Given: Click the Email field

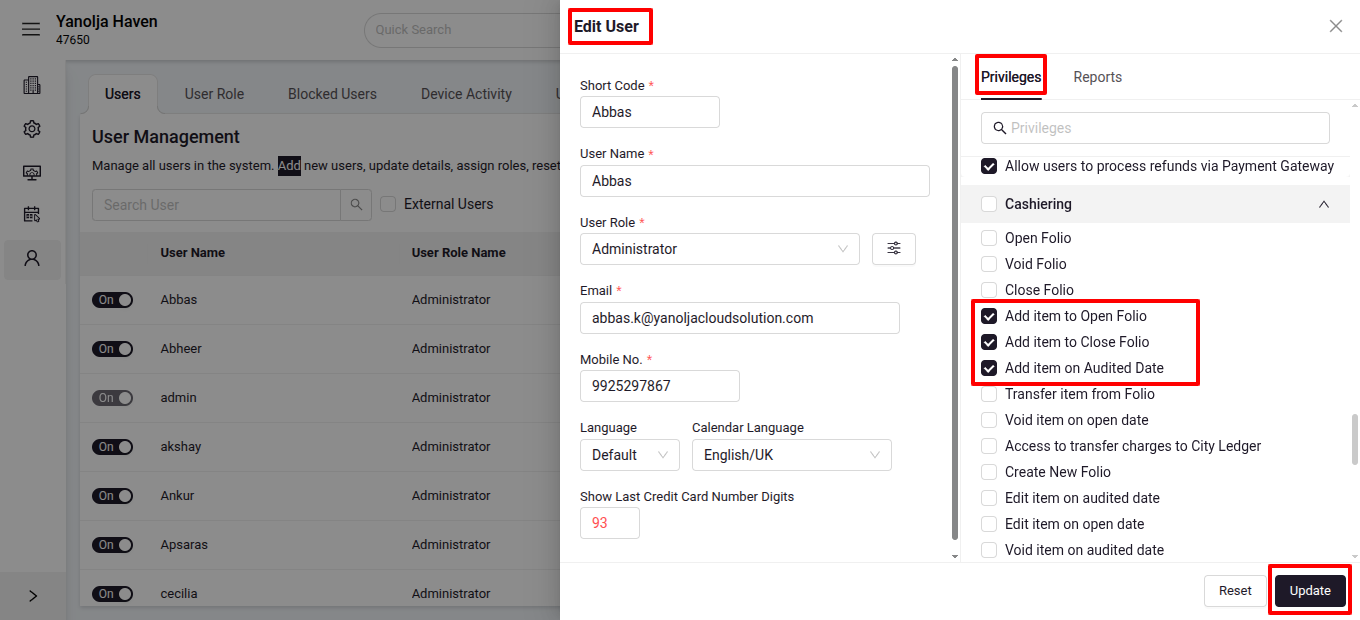Looking at the screenshot, I should click(740, 318).
